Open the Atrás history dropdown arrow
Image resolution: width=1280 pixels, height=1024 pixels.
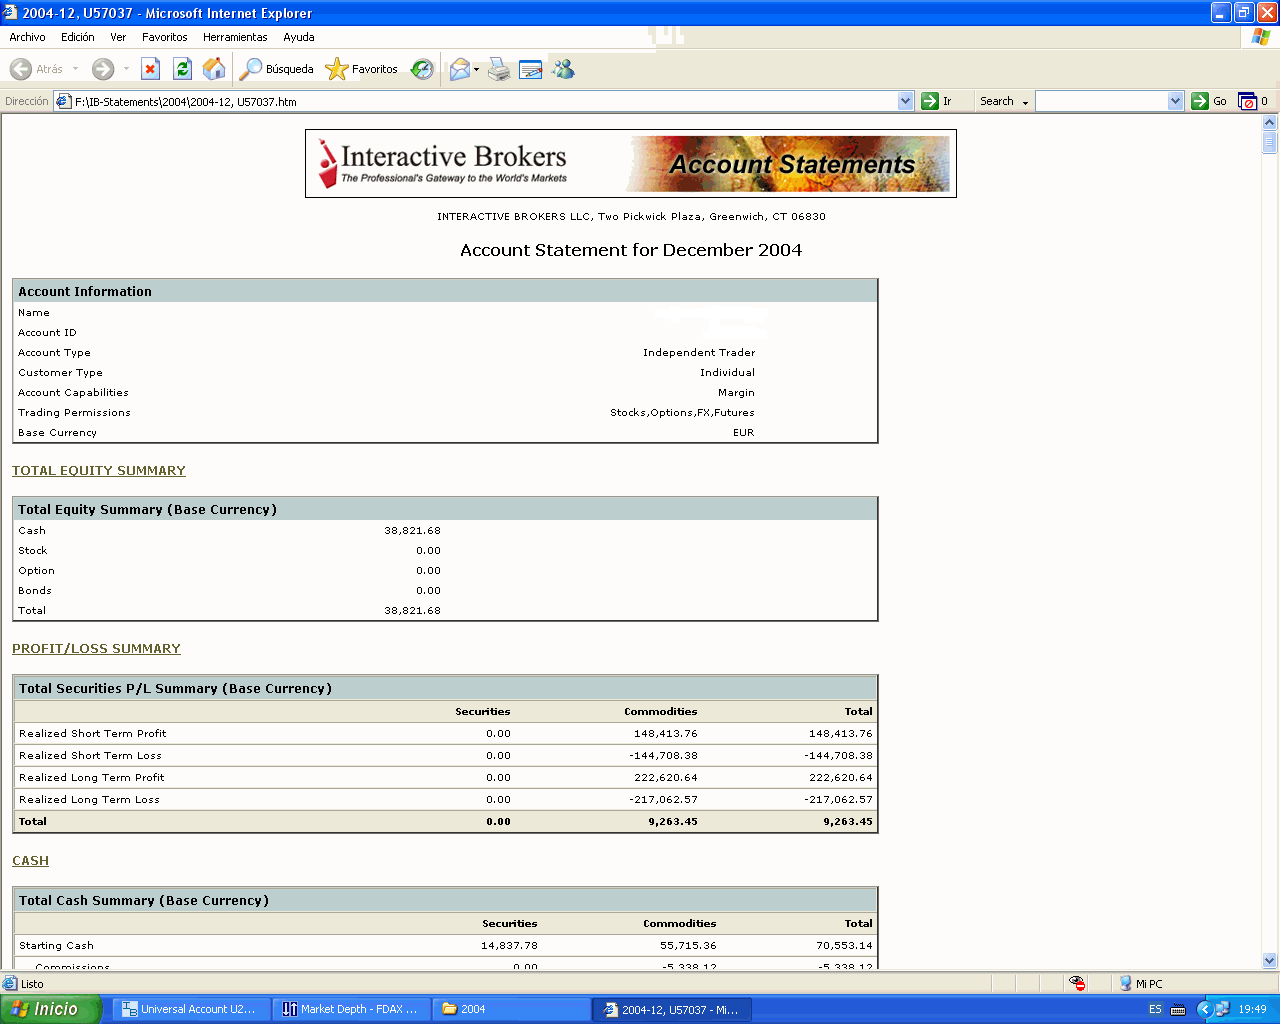[75, 69]
